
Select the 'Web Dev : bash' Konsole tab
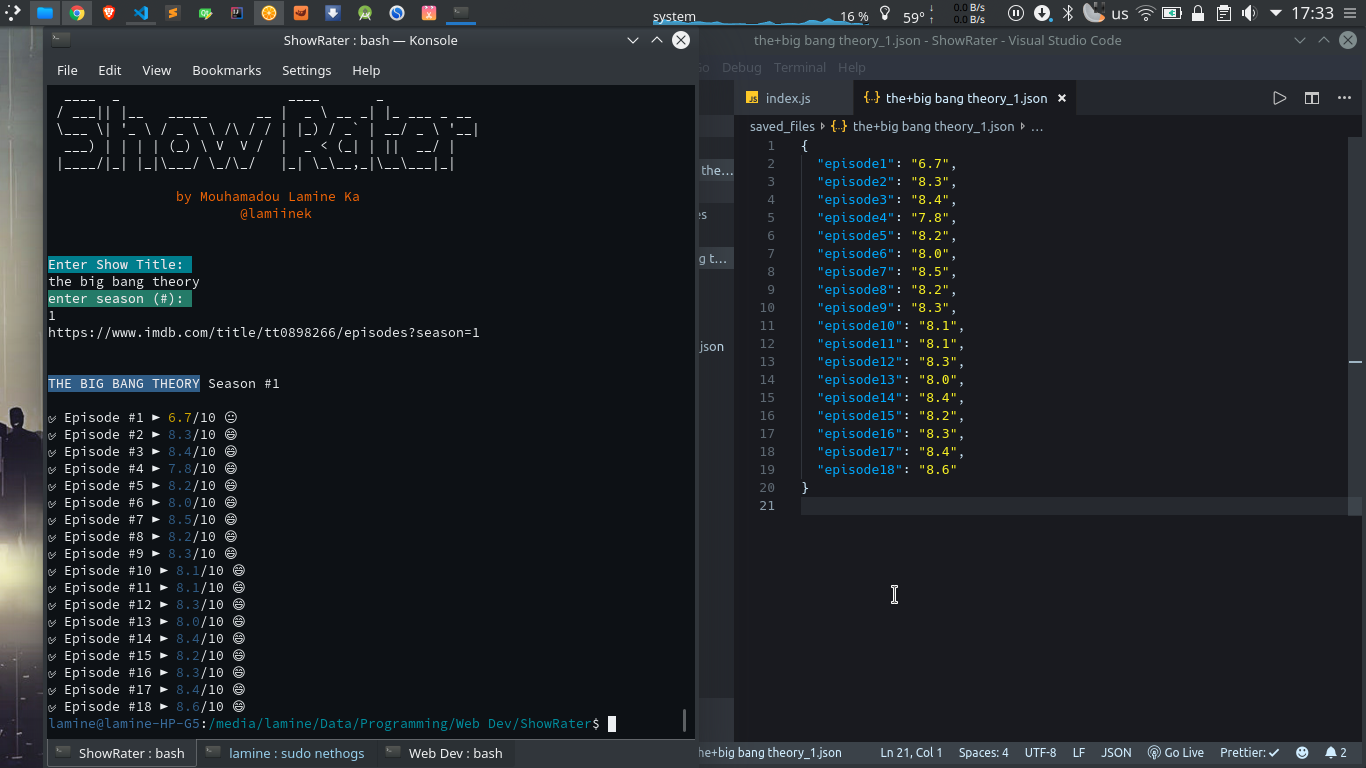[445, 752]
